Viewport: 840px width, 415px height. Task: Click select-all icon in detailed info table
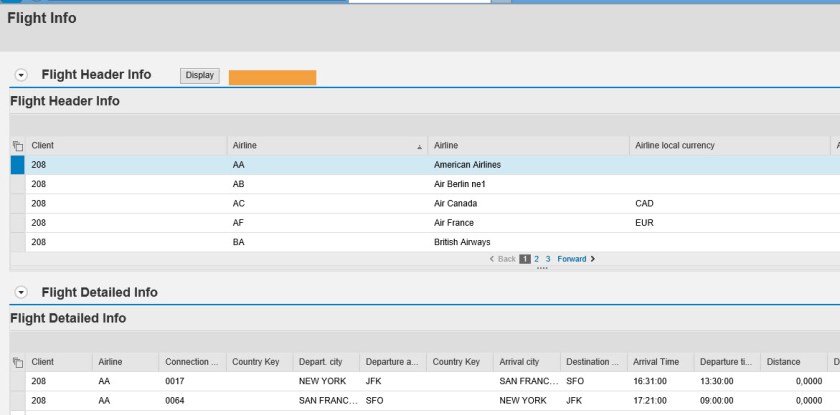tap(16, 362)
